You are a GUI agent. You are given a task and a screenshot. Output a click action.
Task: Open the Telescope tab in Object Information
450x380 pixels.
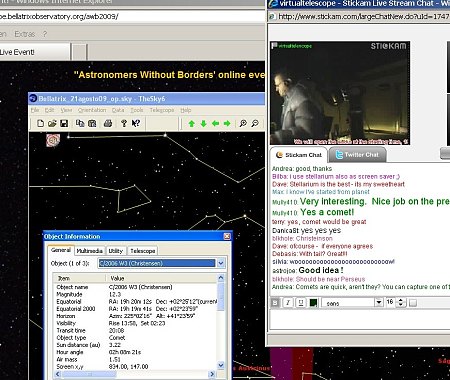pos(143,251)
